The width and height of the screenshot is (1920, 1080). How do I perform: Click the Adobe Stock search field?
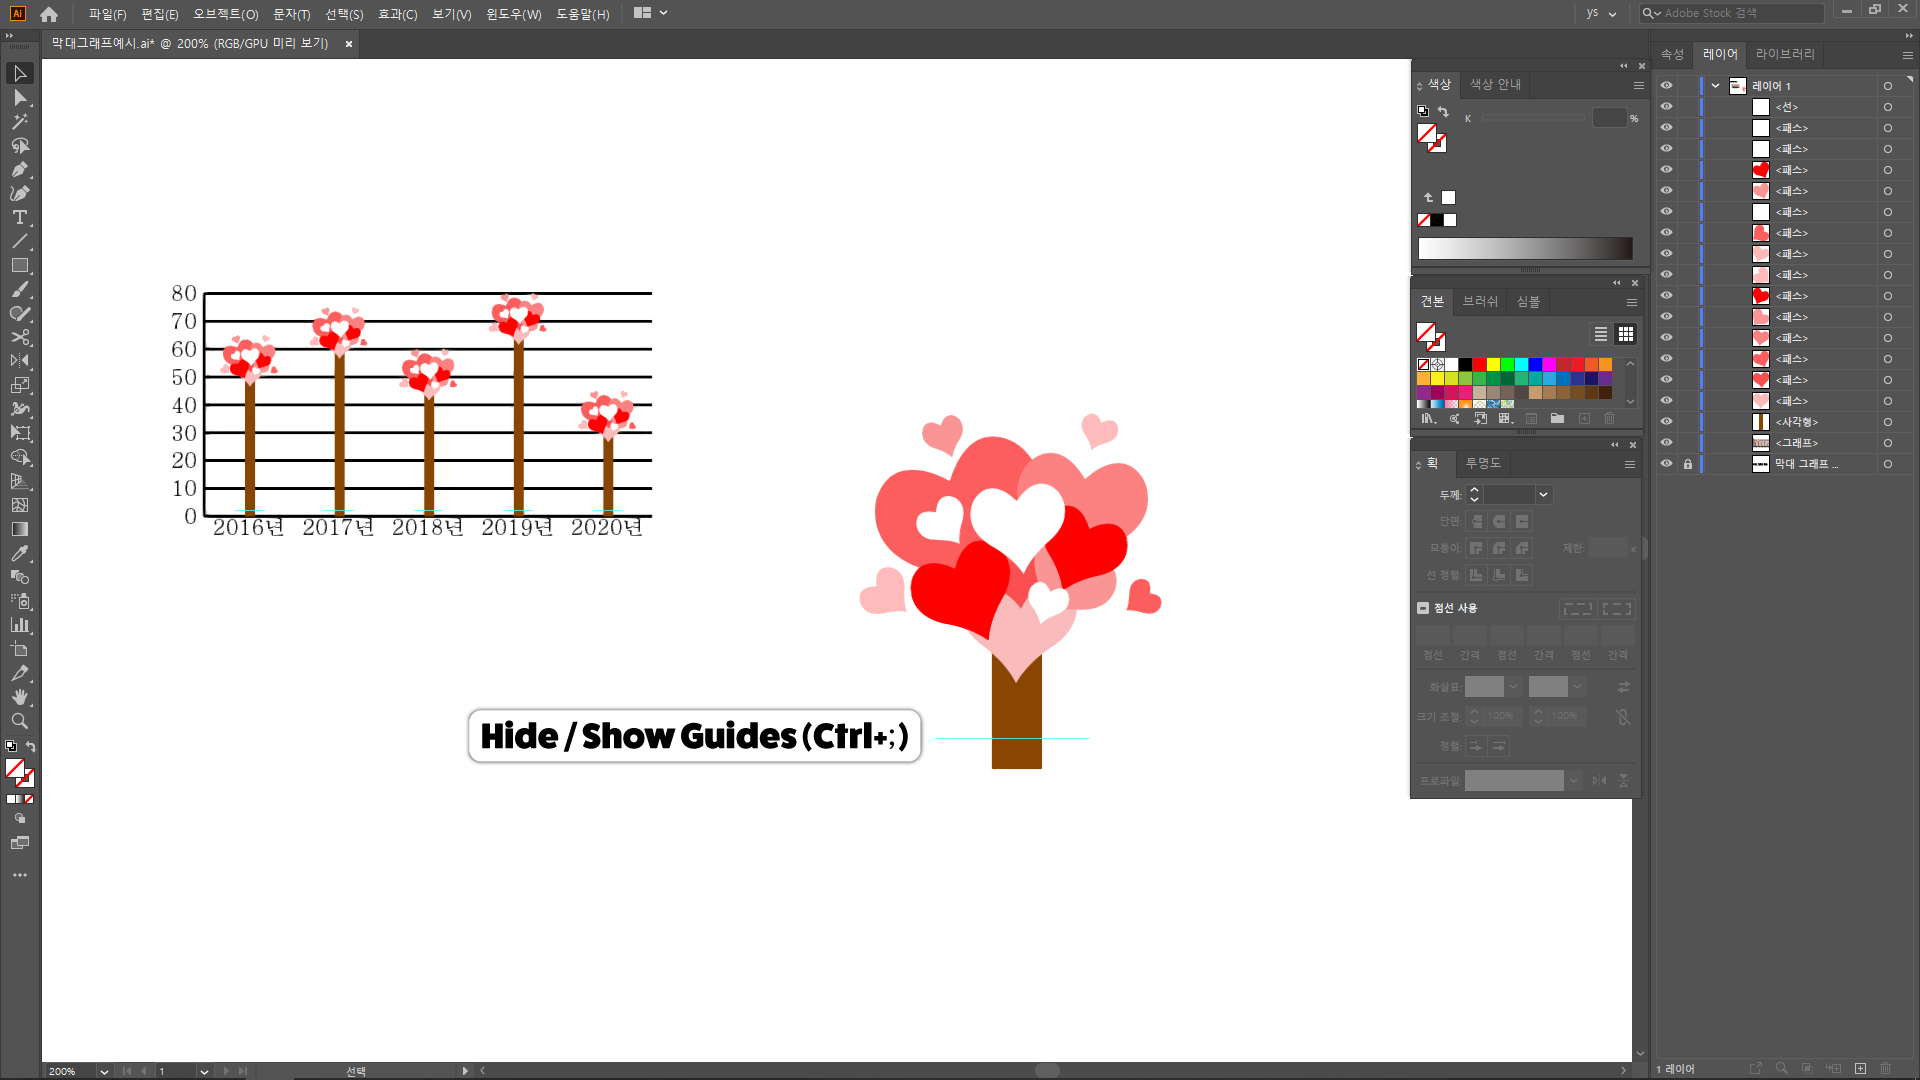1740,13
